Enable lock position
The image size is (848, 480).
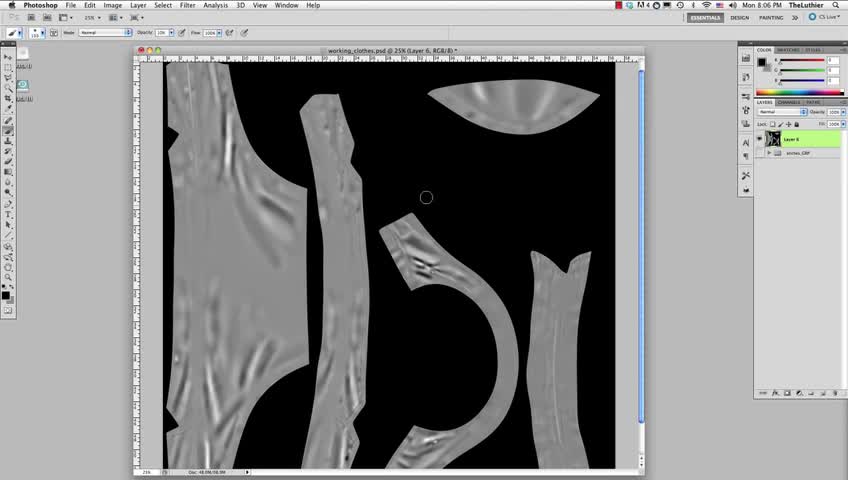pos(789,124)
